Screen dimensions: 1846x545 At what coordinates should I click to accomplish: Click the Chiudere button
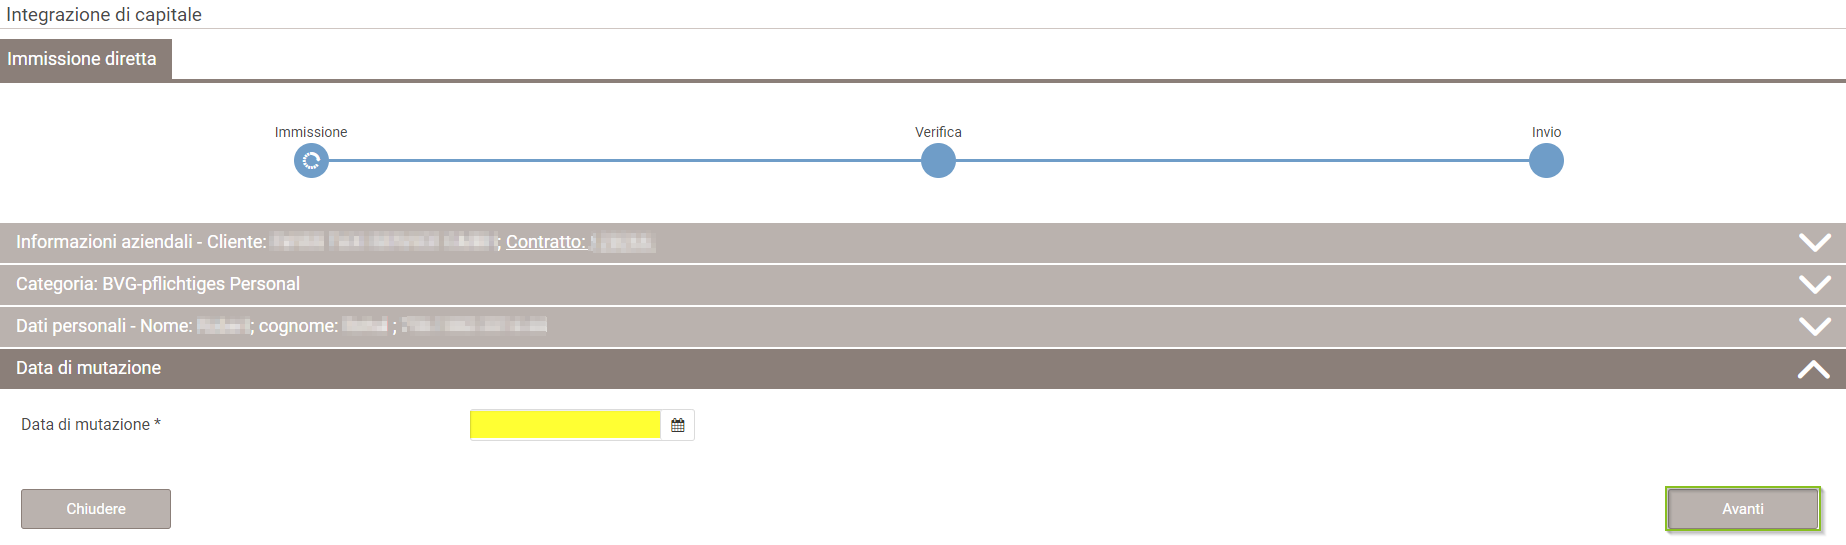coord(96,509)
